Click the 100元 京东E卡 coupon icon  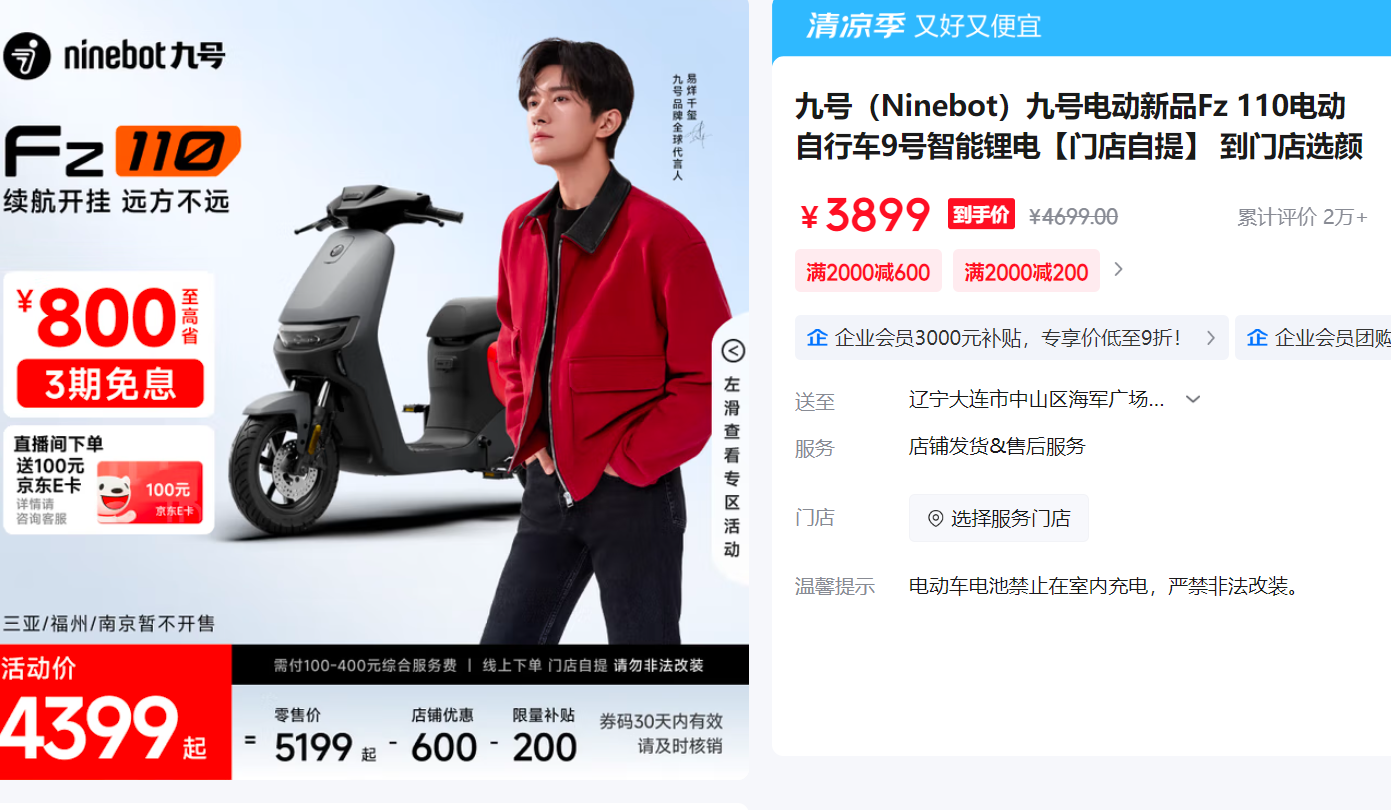149,492
